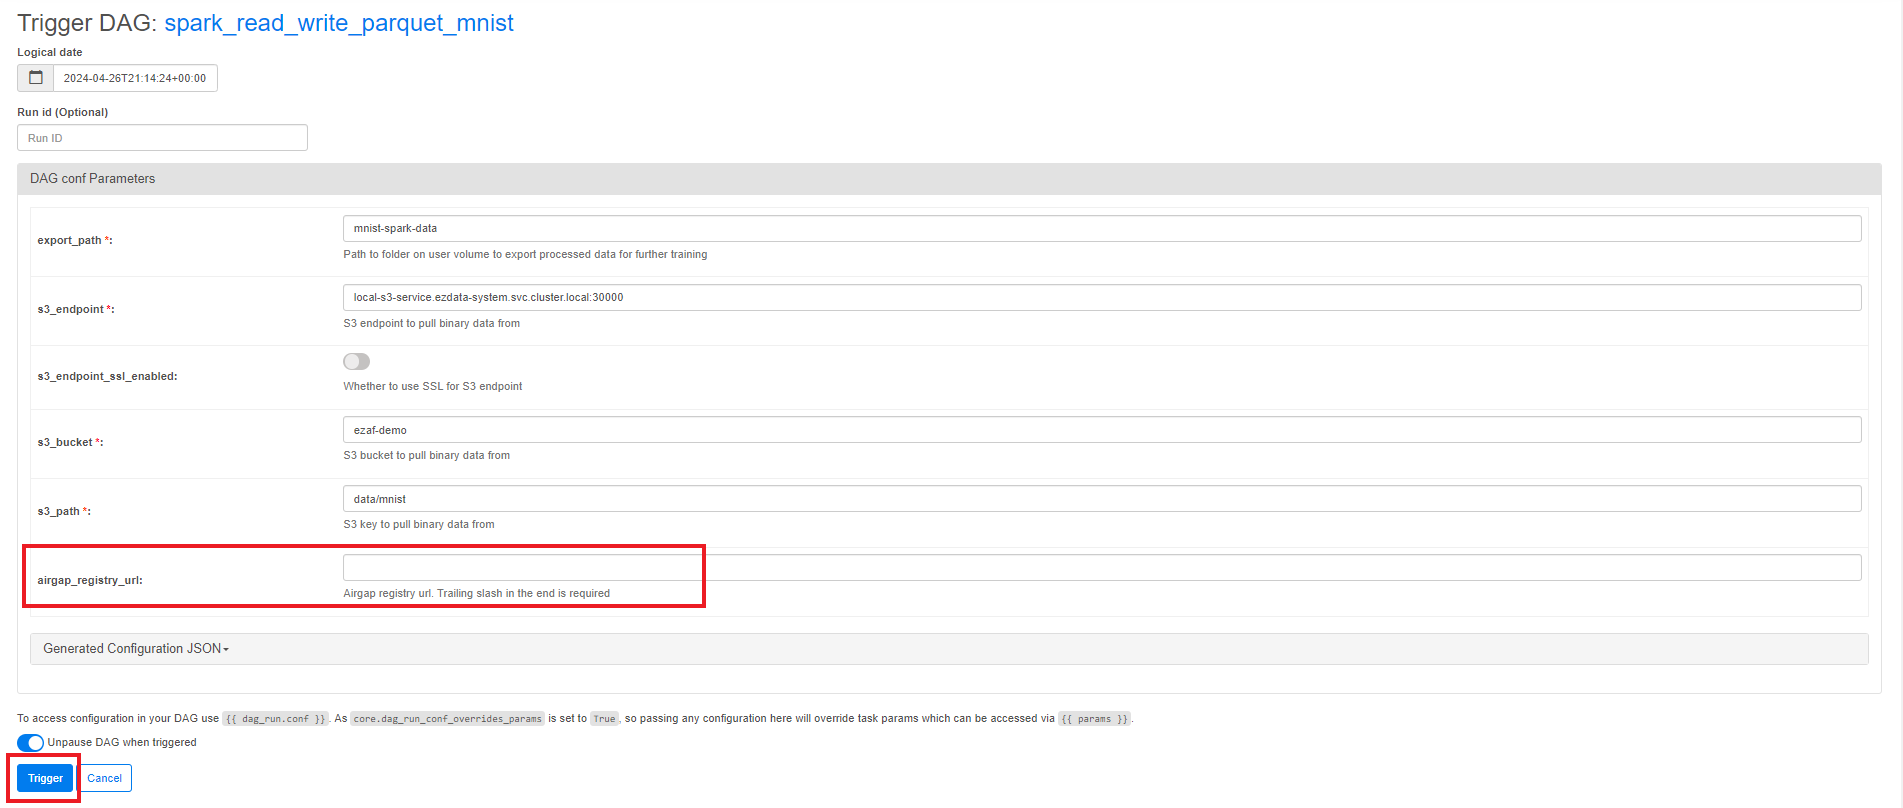Click the airgap_registry_url input field
1903x808 pixels.
click(1102, 568)
